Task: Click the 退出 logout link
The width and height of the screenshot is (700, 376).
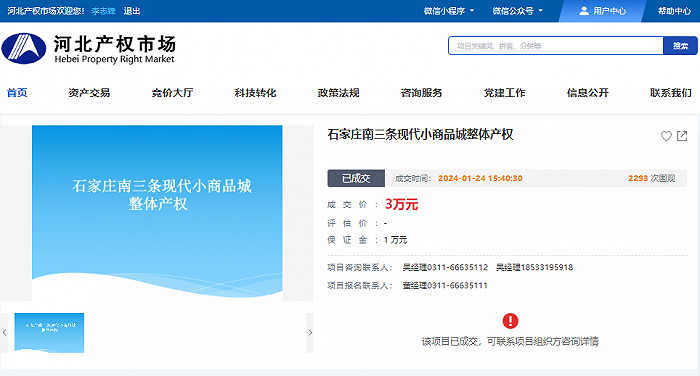Action: [132, 11]
